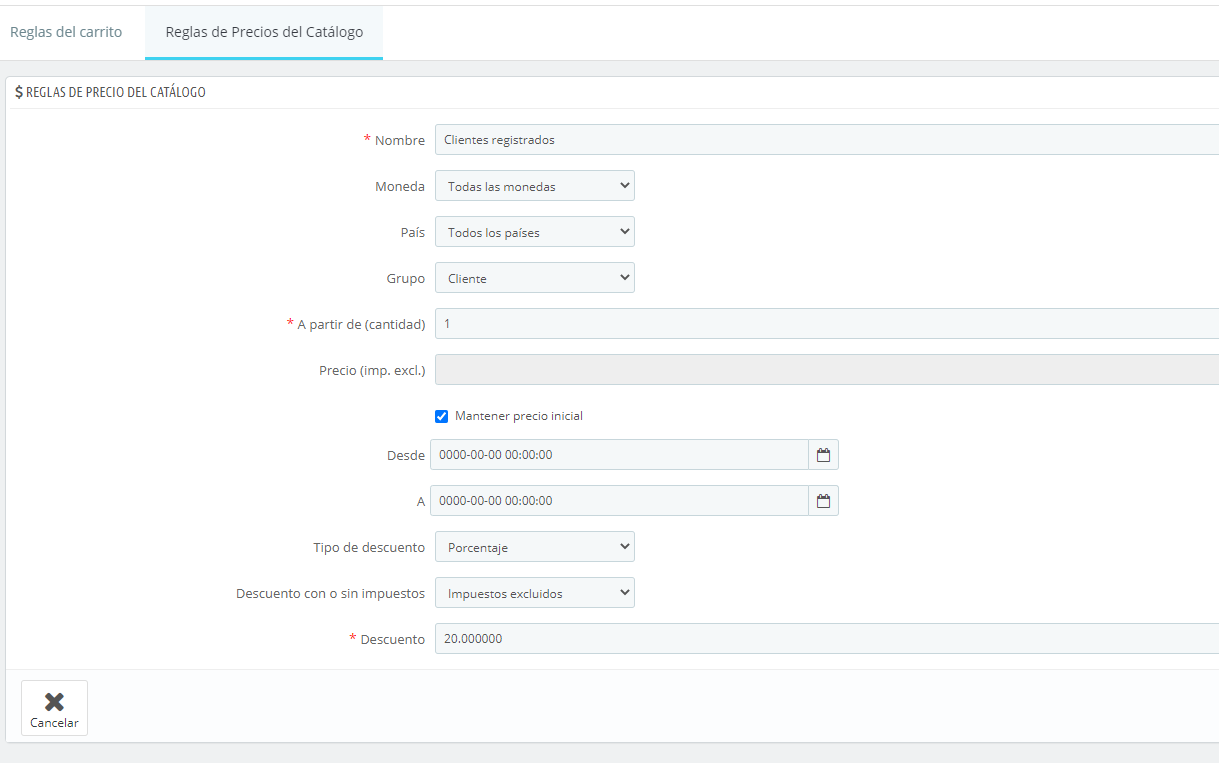1219x763 pixels.
Task: Uncheck Mantener precio inicial checkbox
Action: point(442,416)
